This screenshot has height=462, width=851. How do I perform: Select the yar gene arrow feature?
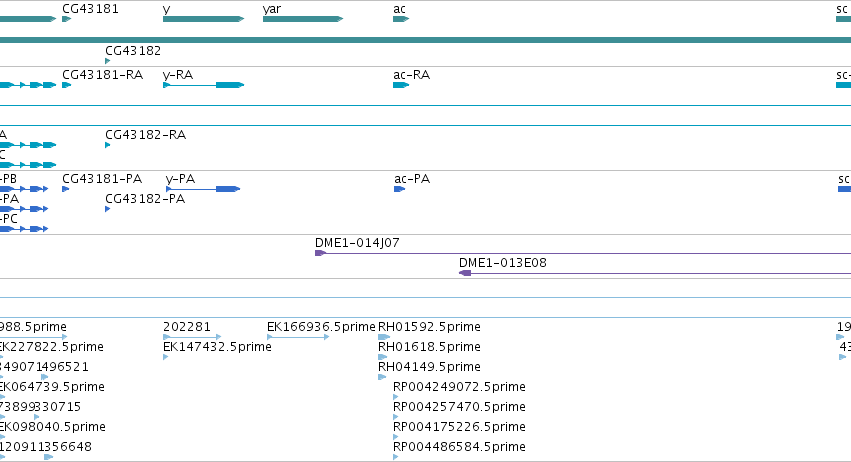(303, 19)
